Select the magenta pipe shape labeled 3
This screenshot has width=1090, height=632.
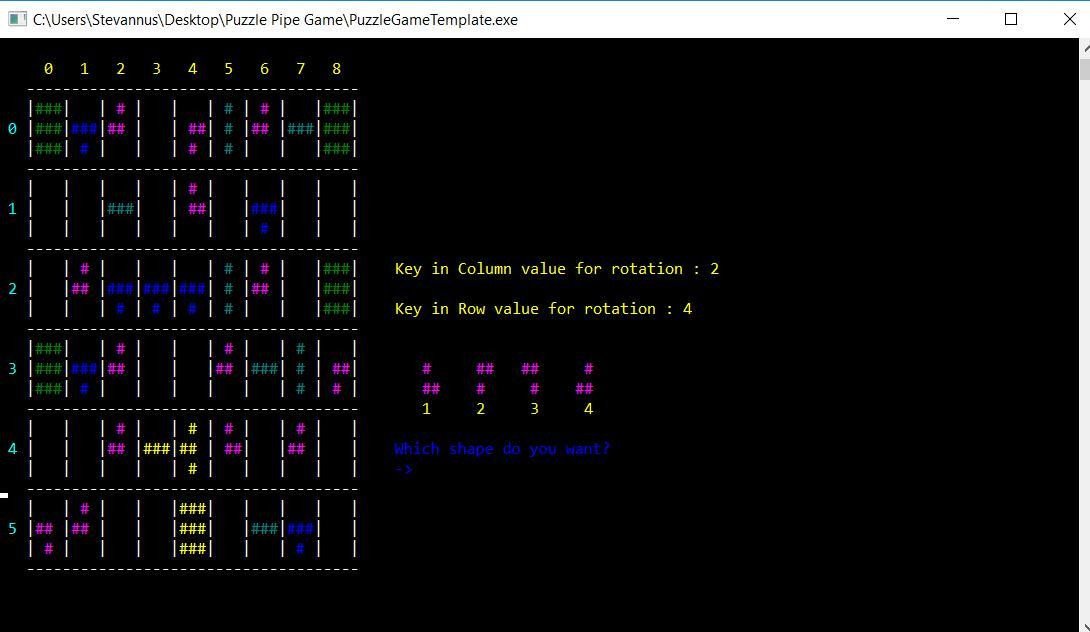click(530, 378)
